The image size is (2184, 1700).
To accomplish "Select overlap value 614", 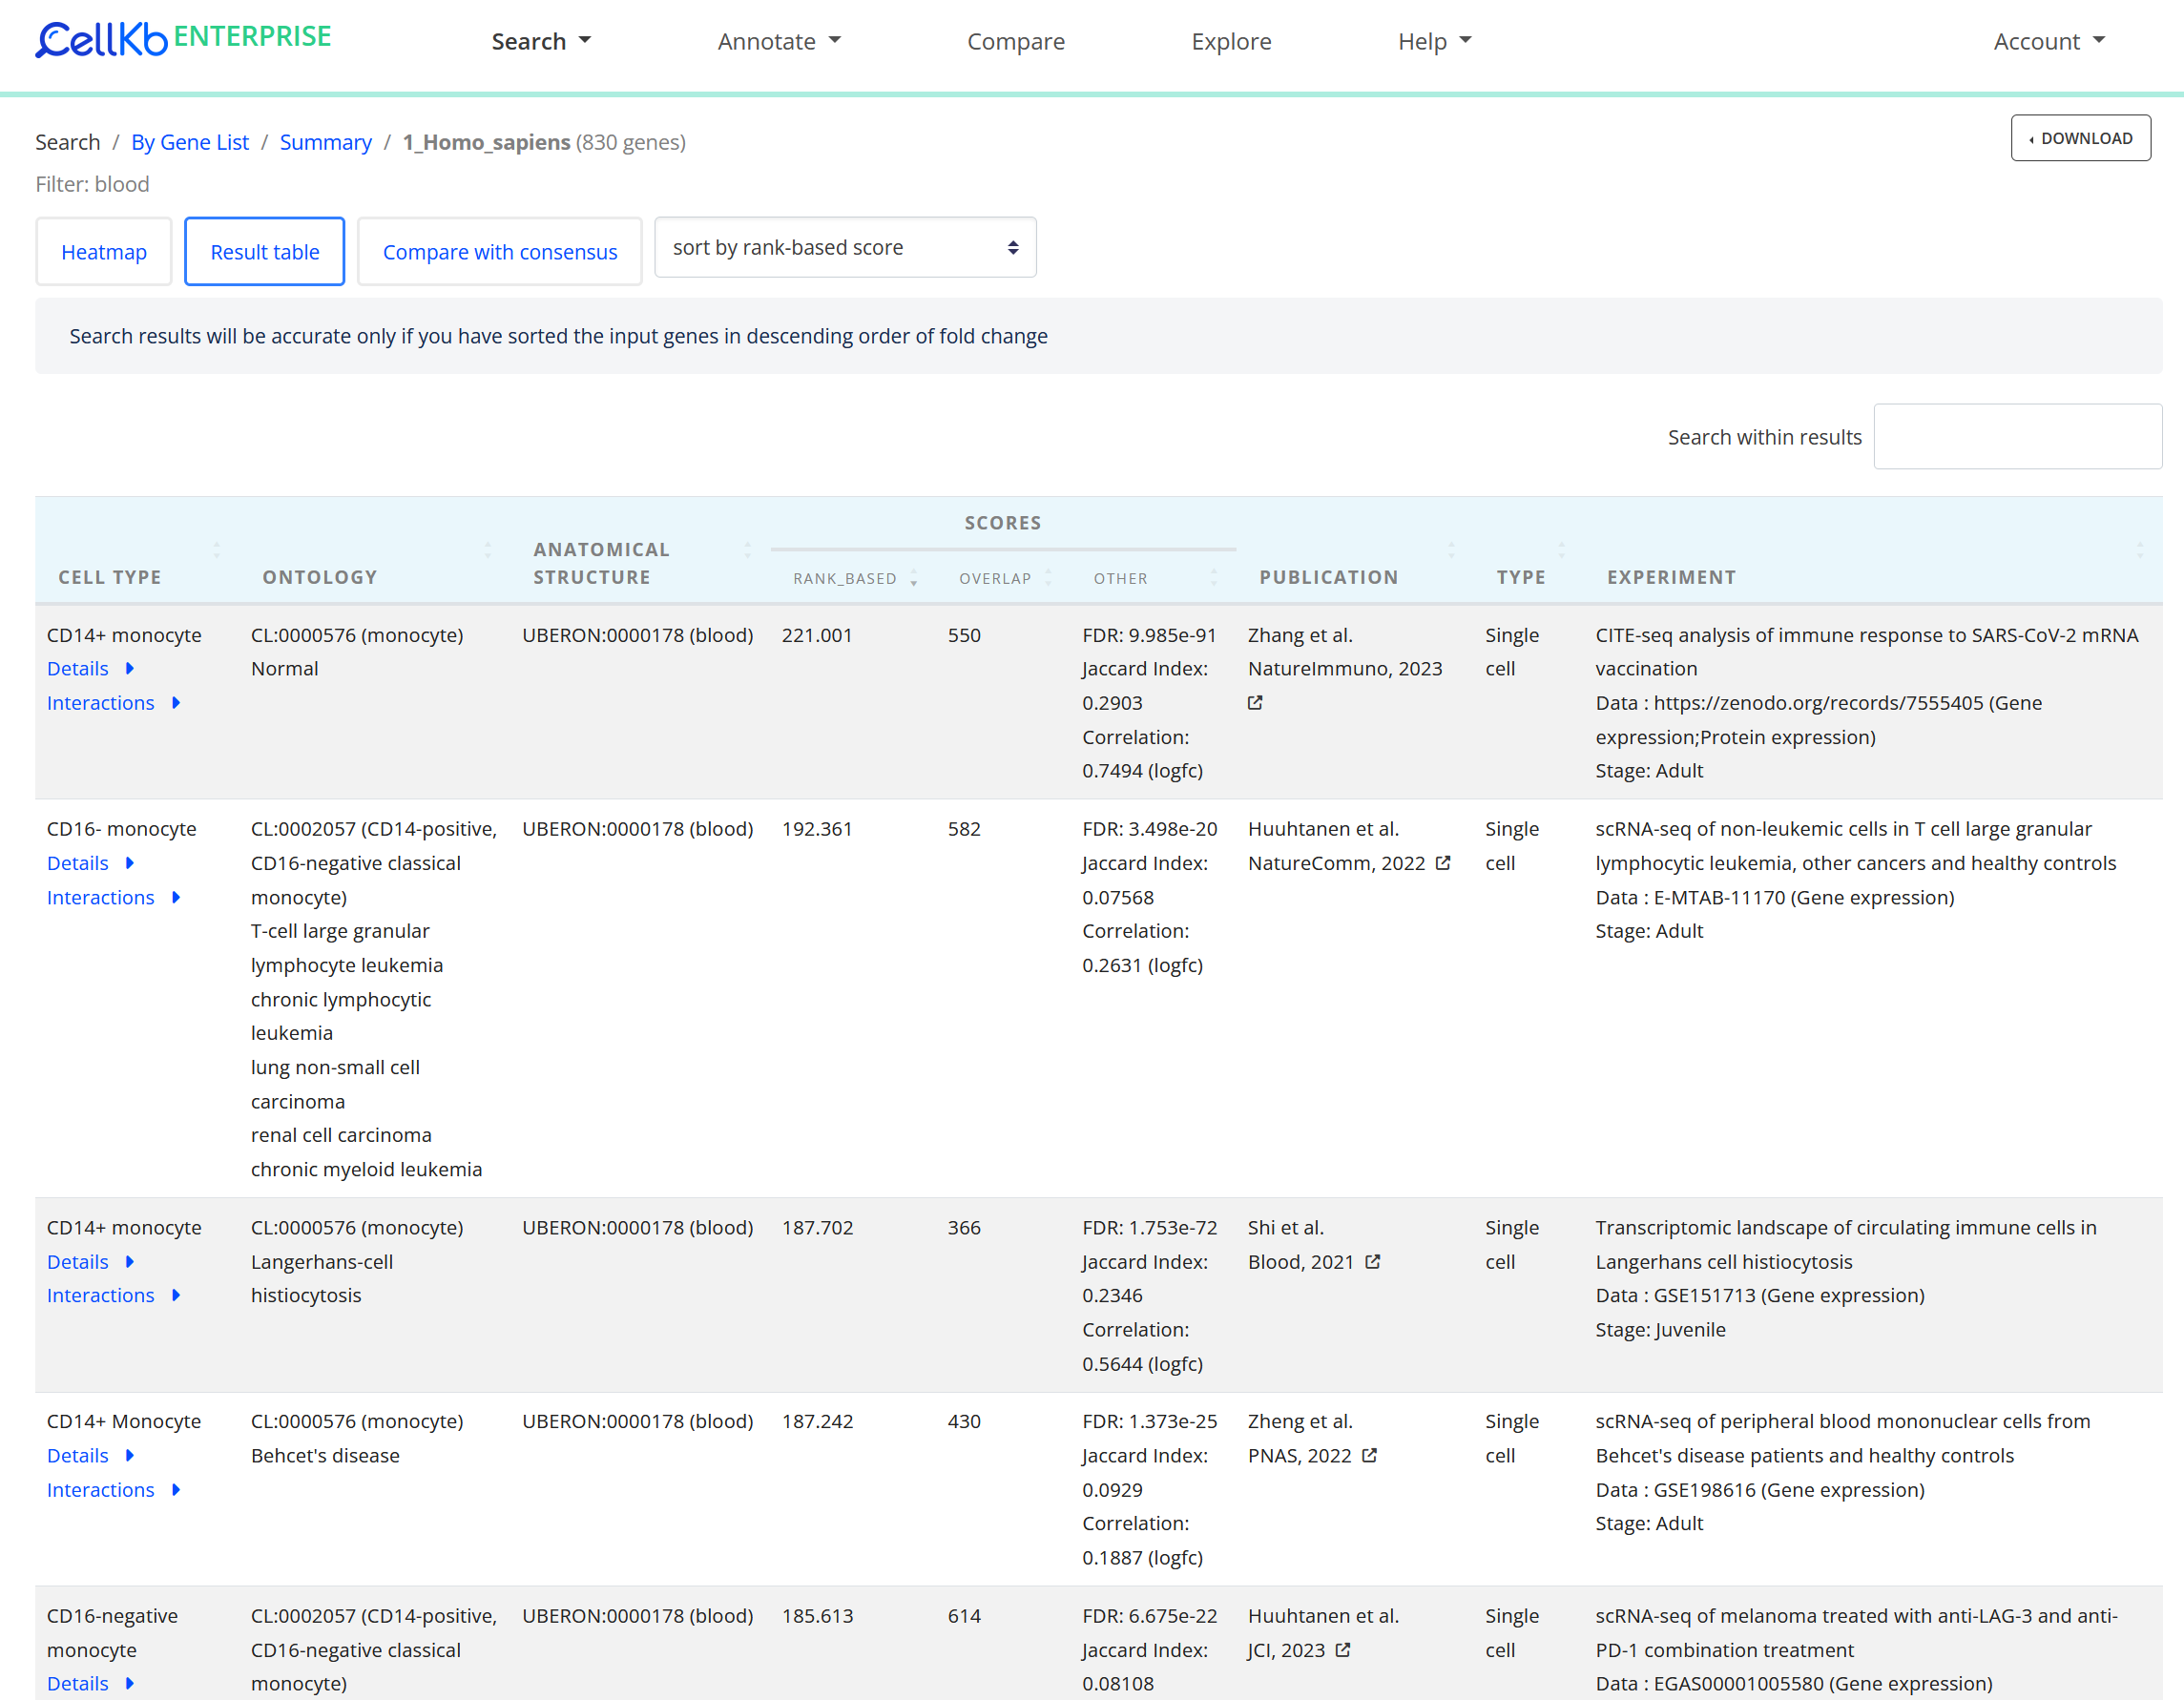I will (x=964, y=1616).
